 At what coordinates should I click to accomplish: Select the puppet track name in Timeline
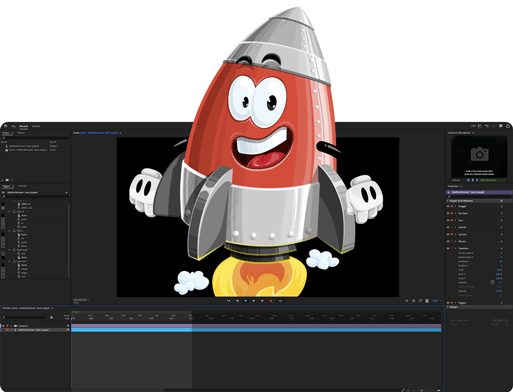33,330
